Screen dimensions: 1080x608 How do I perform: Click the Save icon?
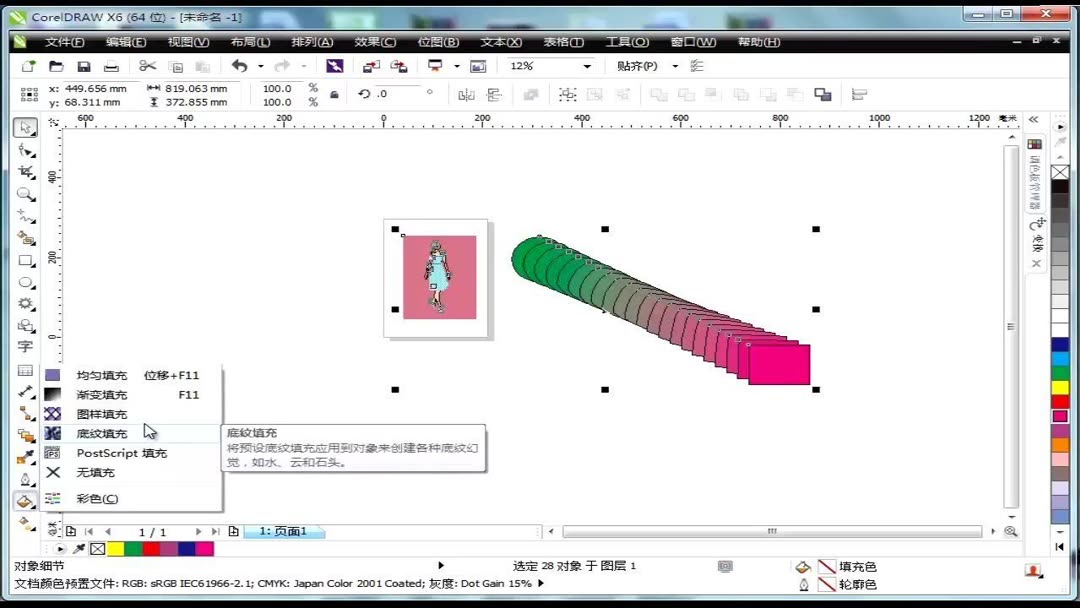84,65
